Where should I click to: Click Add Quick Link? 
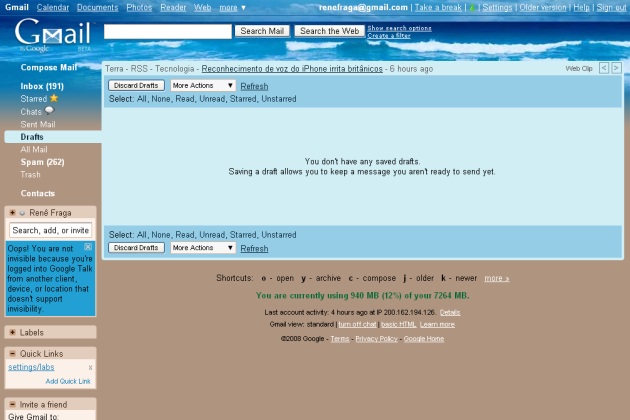68,381
